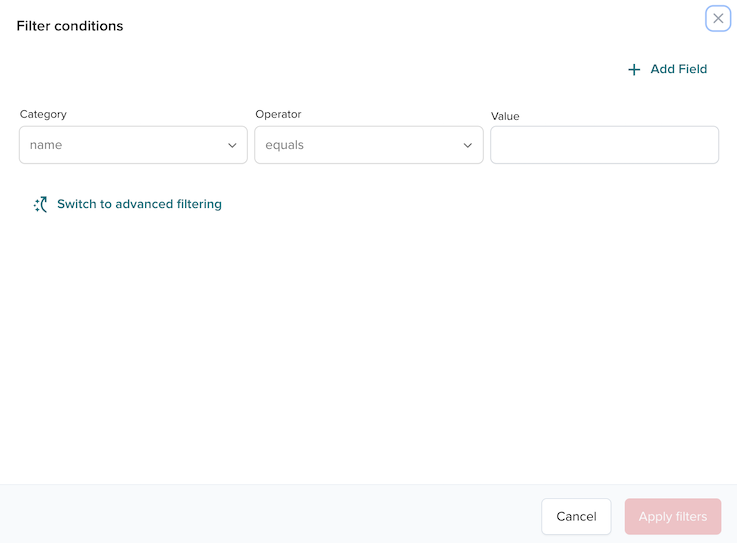This screenshot has width=737, height=543.
Task: Switch to advanced filtering
Action: tap(139, 204)
